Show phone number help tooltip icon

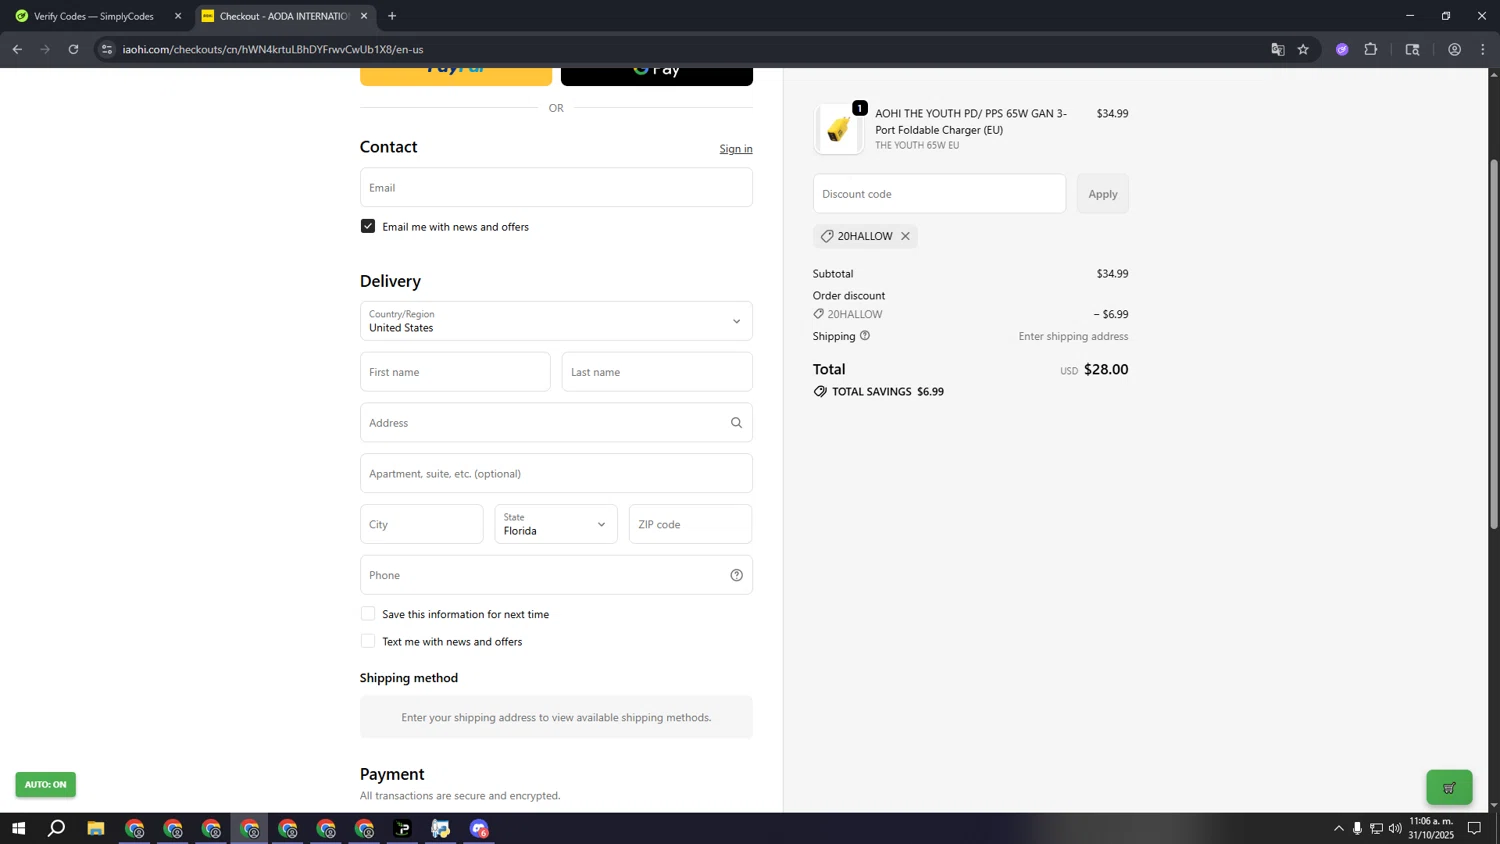(736, 575)
